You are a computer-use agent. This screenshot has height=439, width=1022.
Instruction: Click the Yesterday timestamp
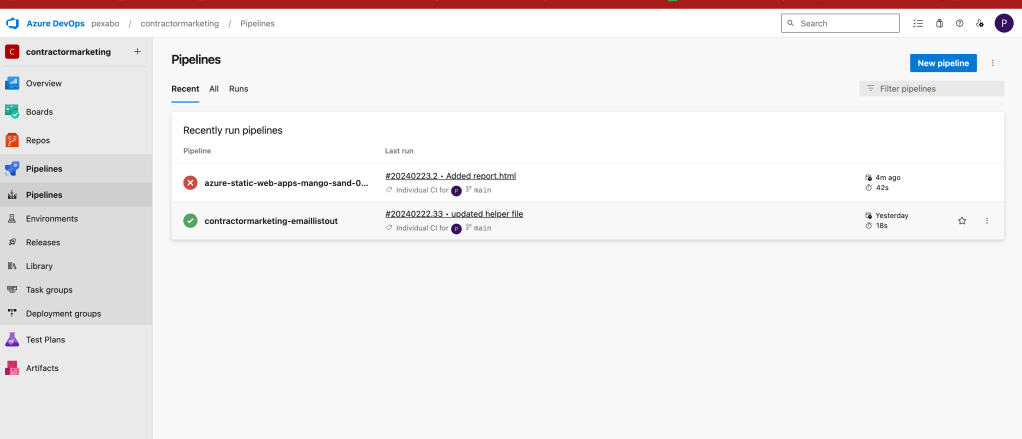click(892, 215)
